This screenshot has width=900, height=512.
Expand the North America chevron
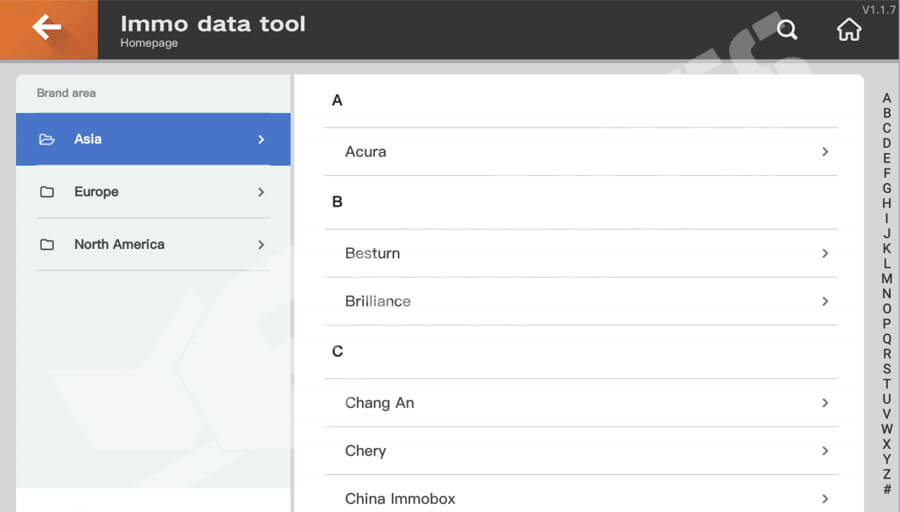(x=261, y=244)
